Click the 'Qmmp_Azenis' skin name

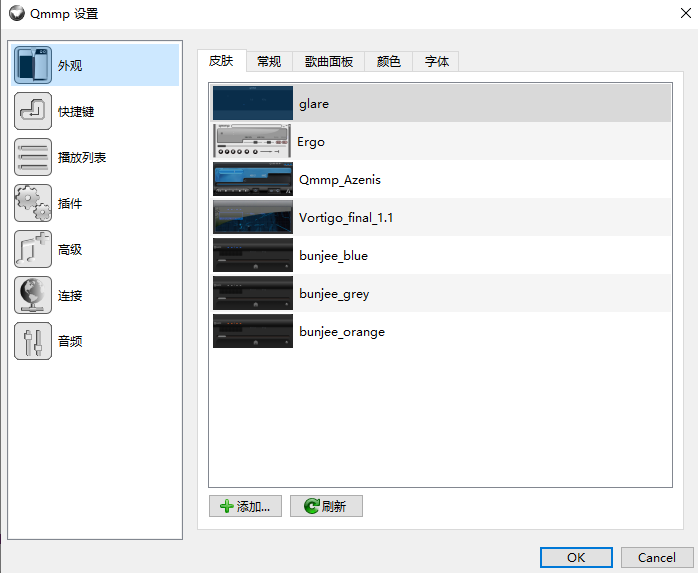coord(340,180)
